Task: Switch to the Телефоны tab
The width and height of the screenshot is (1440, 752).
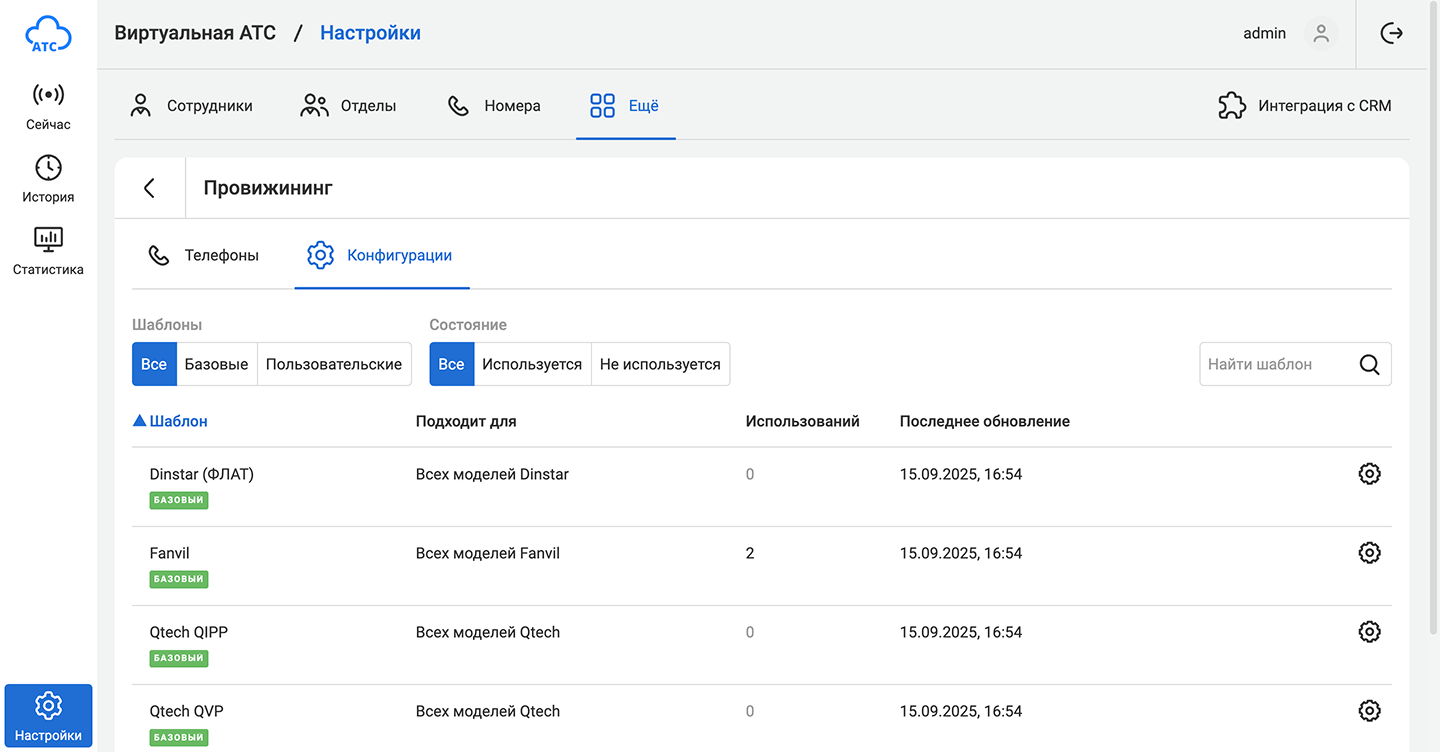Action: point(204,256)
